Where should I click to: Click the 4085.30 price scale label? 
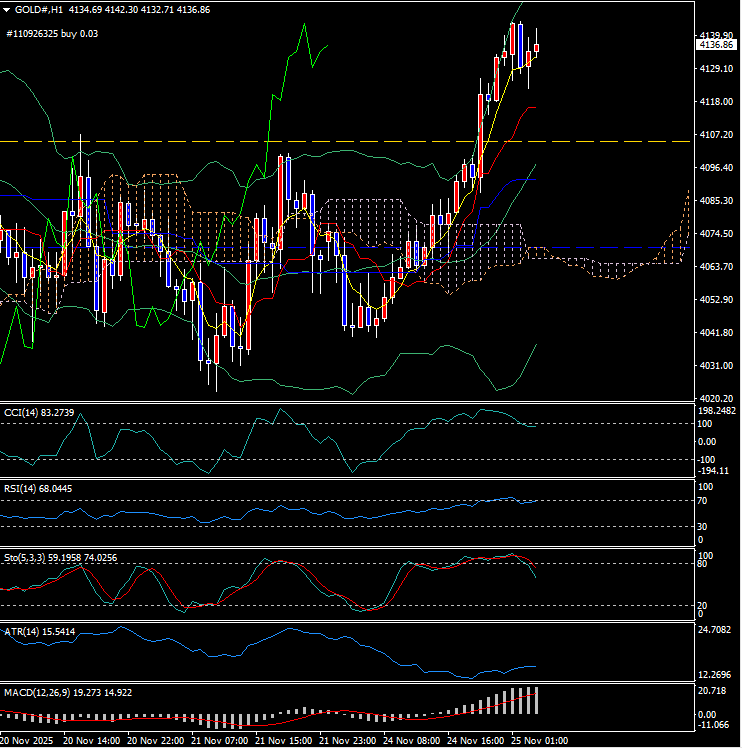point(716,201)
